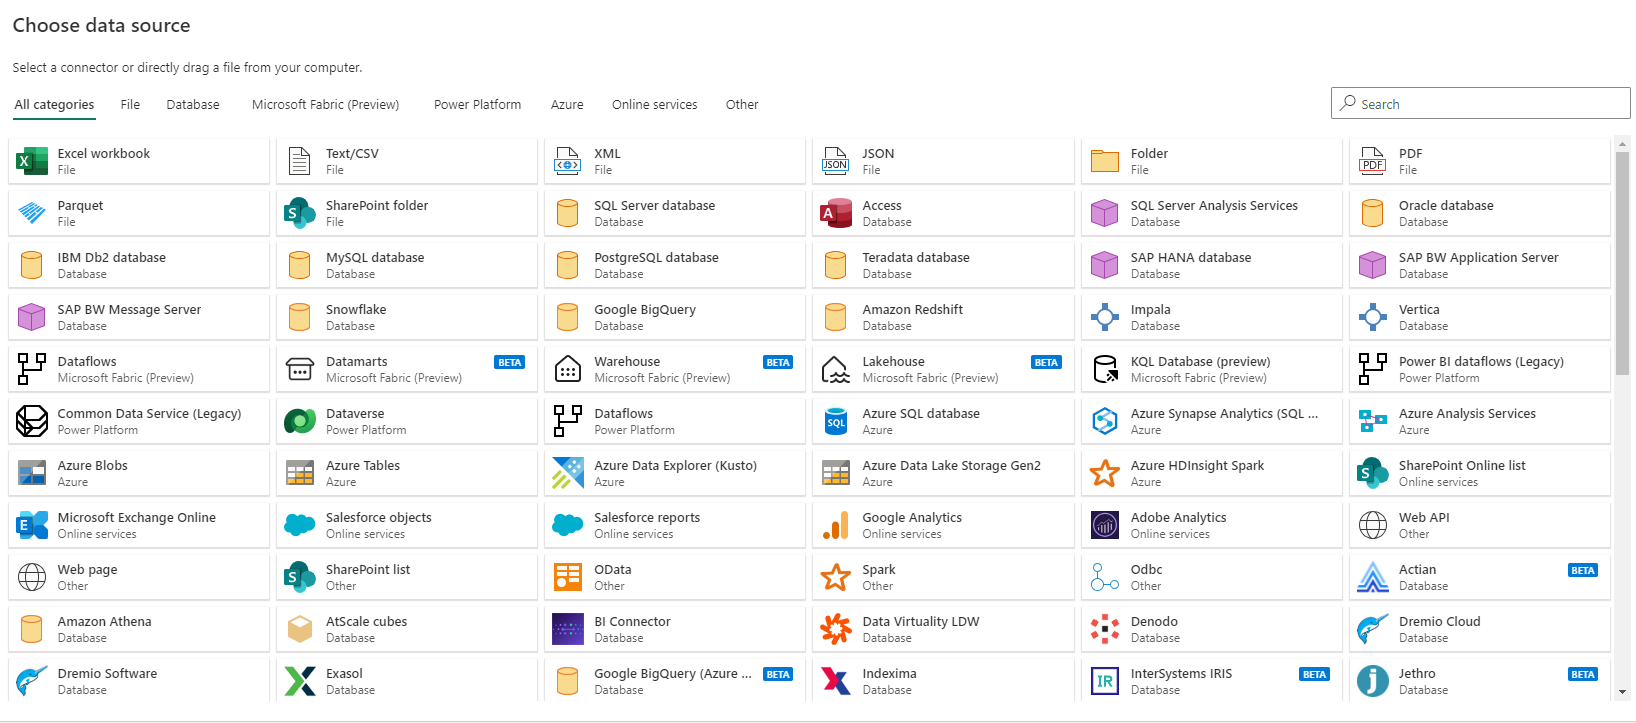Select the Oracle database connector
Screen dimensions: 1636x723
pos(1479,213)
